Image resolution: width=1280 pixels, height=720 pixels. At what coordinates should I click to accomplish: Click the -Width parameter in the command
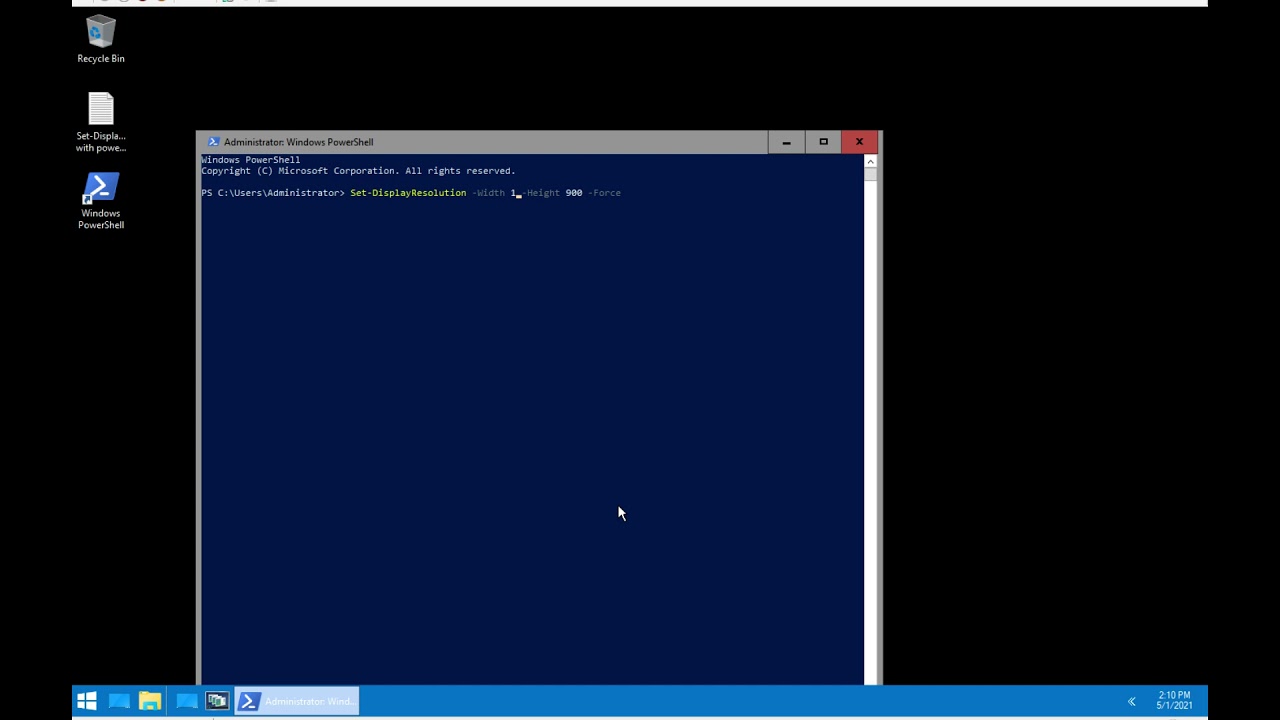pyautogui.click(x=488, y=193)
